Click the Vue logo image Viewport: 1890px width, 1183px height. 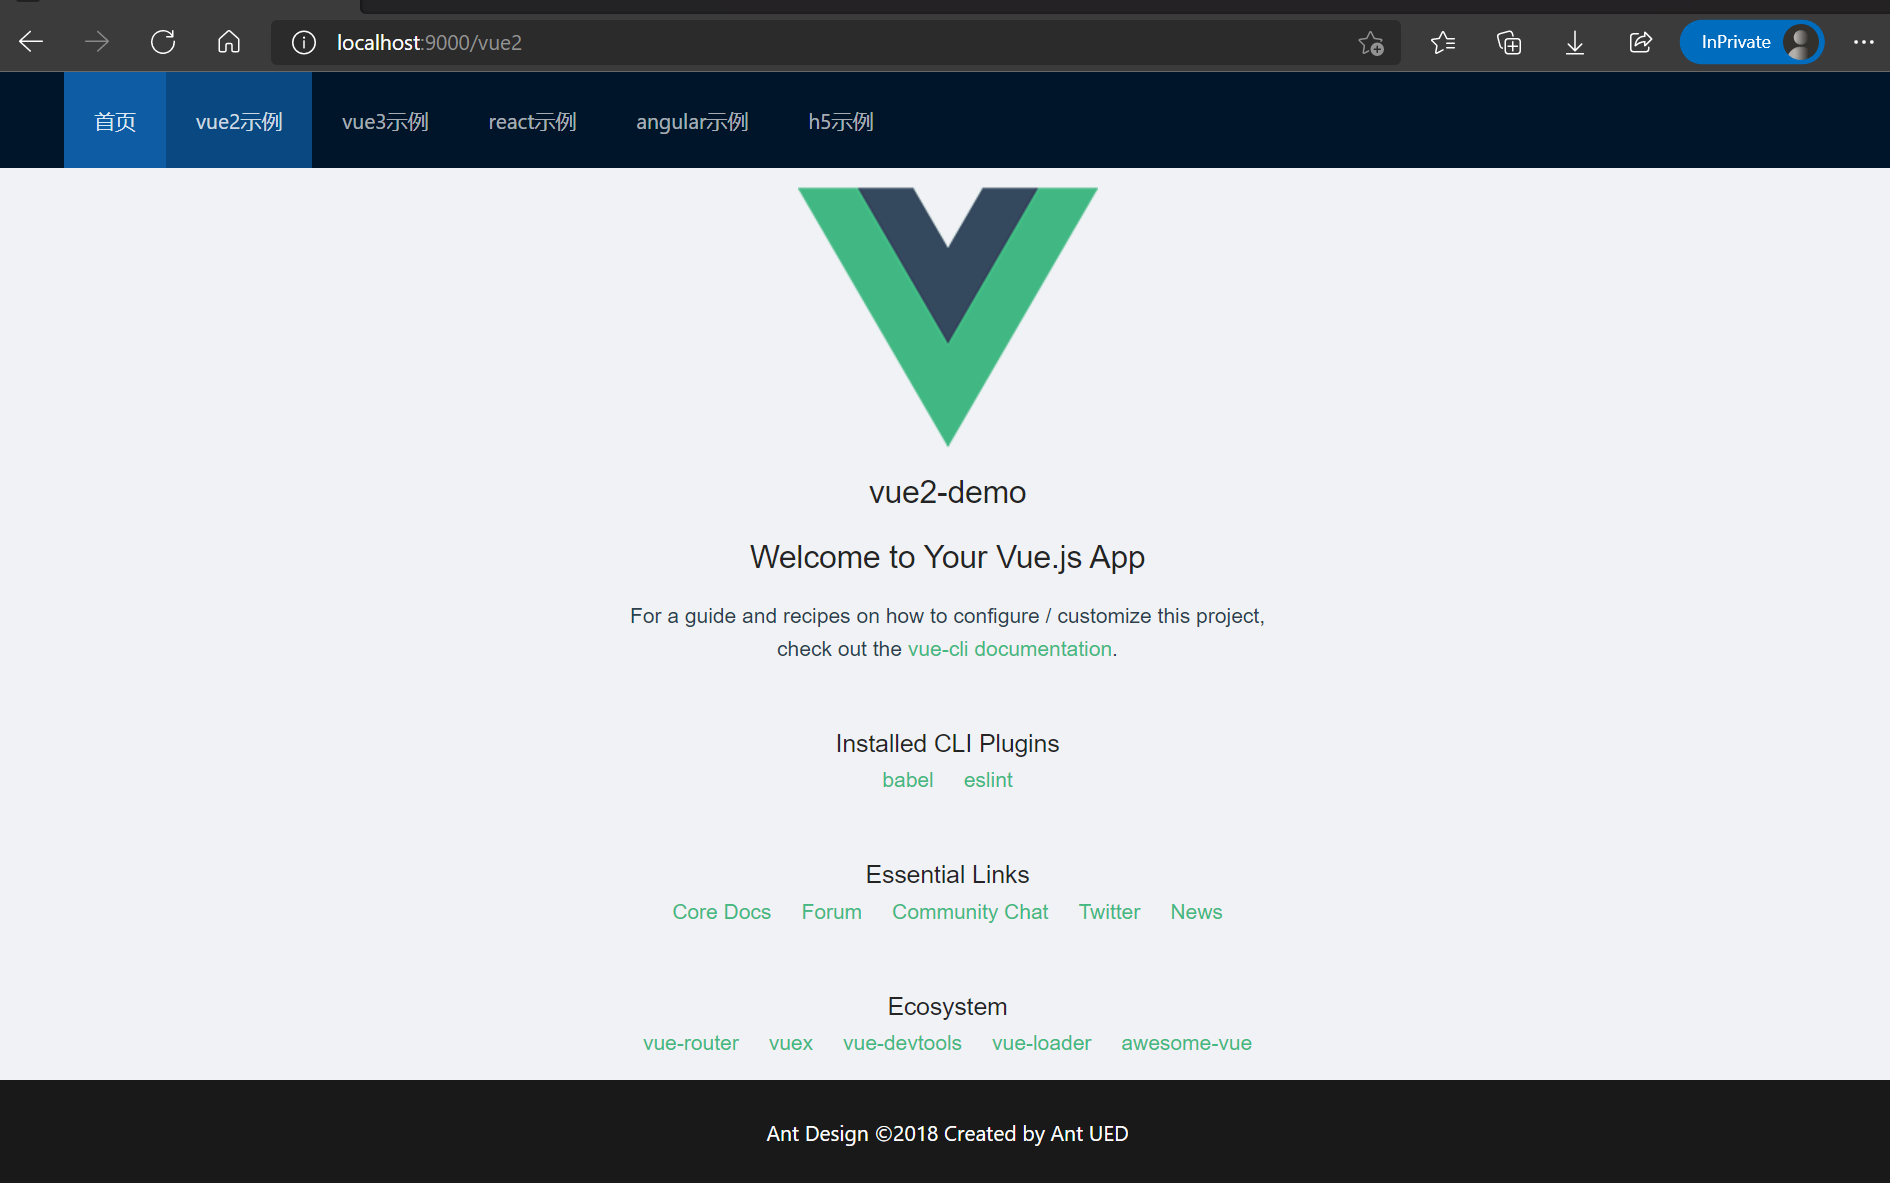tap(948, 317)
